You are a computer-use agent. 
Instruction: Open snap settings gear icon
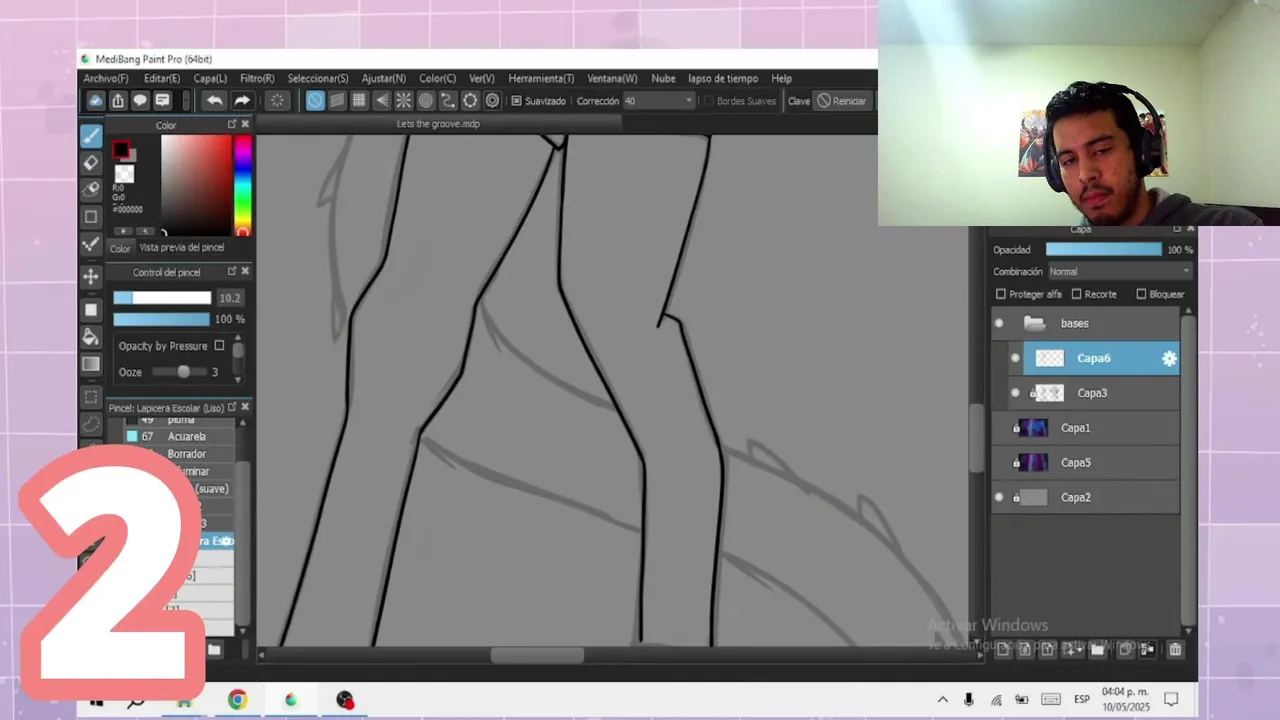click(492, 100)
